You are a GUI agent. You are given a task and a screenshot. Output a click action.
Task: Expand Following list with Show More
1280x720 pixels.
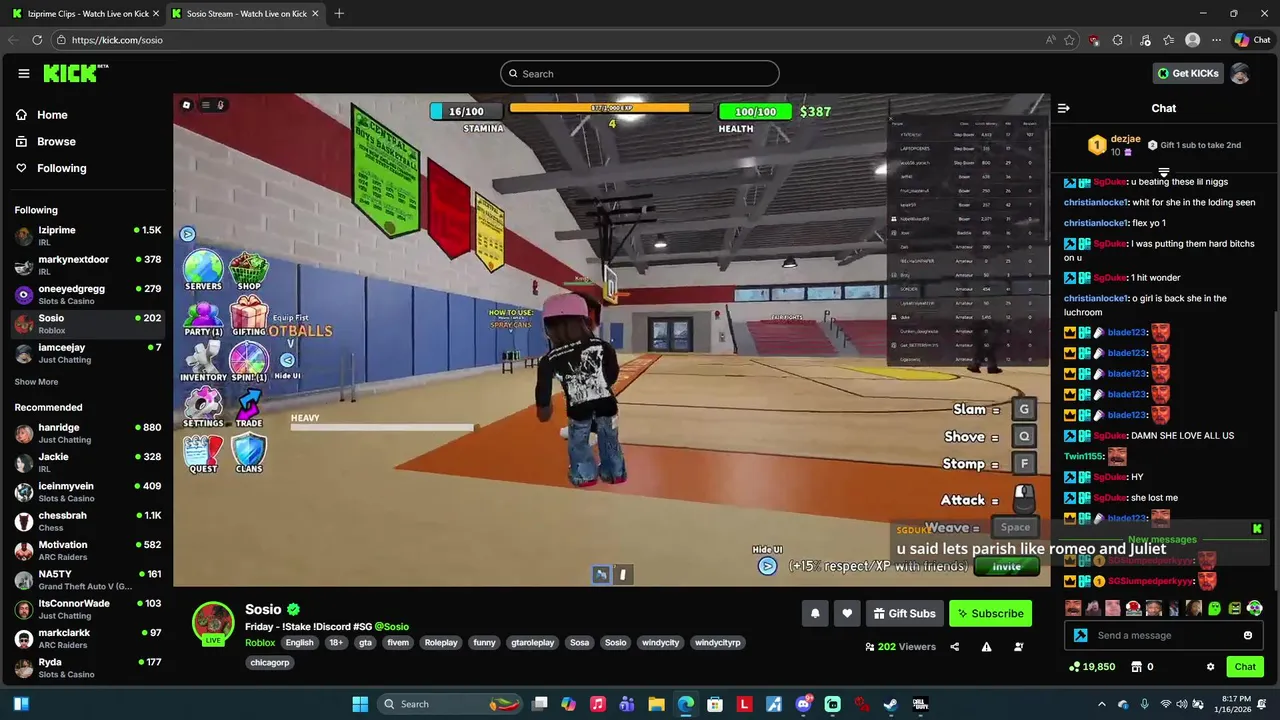(36, 382)
